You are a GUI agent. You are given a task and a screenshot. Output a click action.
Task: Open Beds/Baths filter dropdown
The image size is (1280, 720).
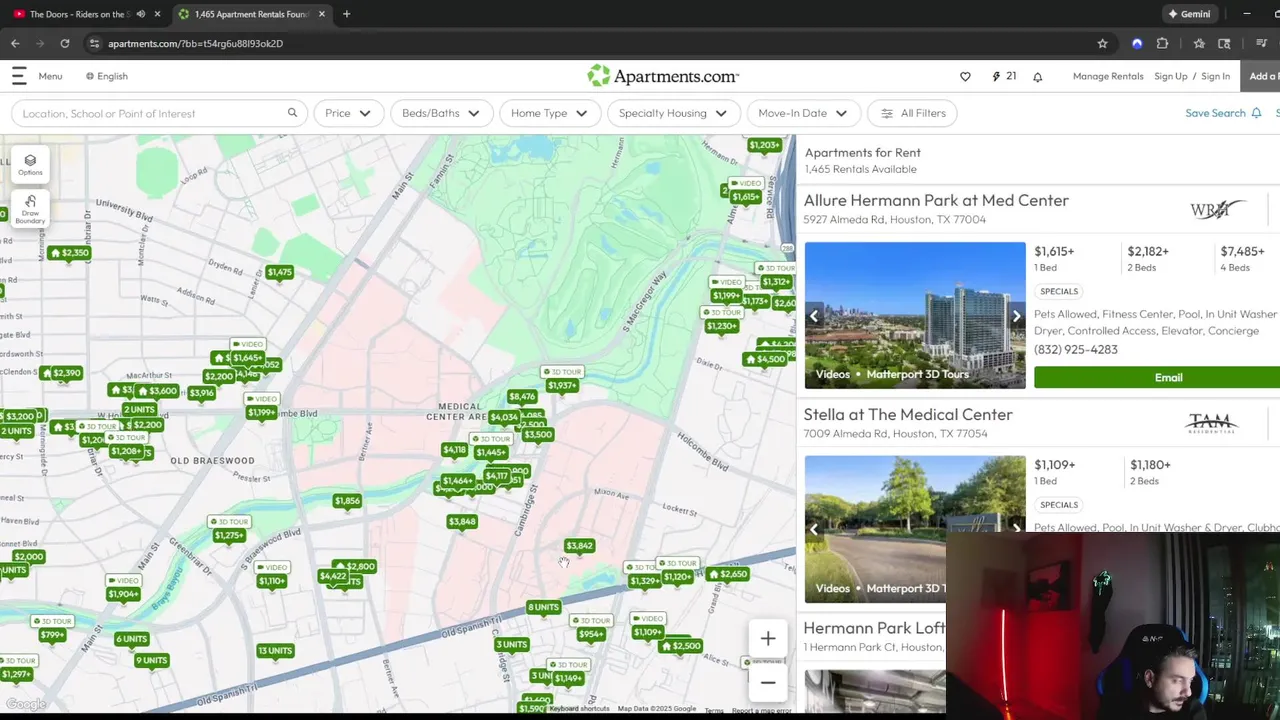pos(441,113)
